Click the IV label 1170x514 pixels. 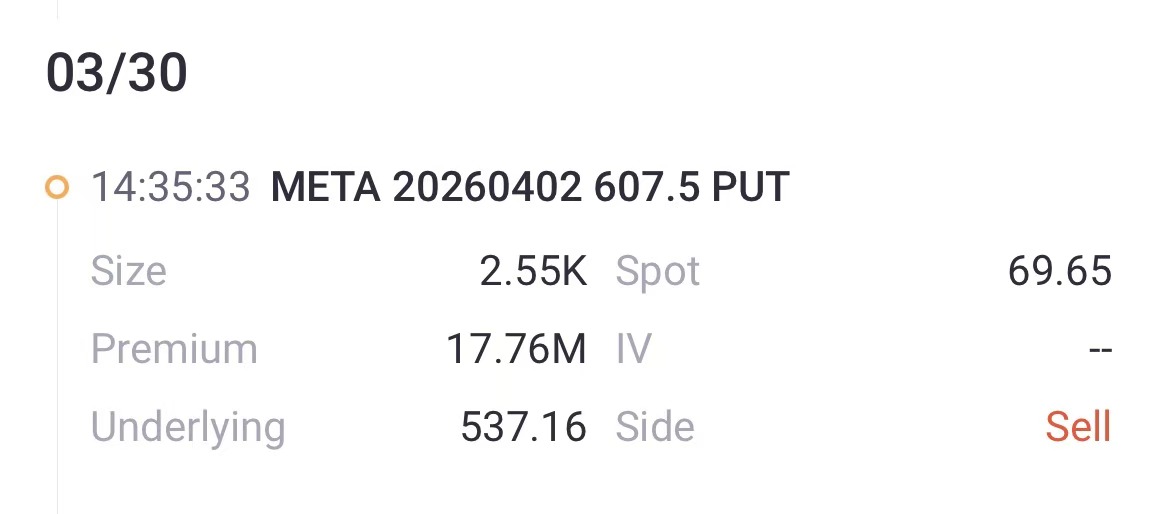coord(634,349)
